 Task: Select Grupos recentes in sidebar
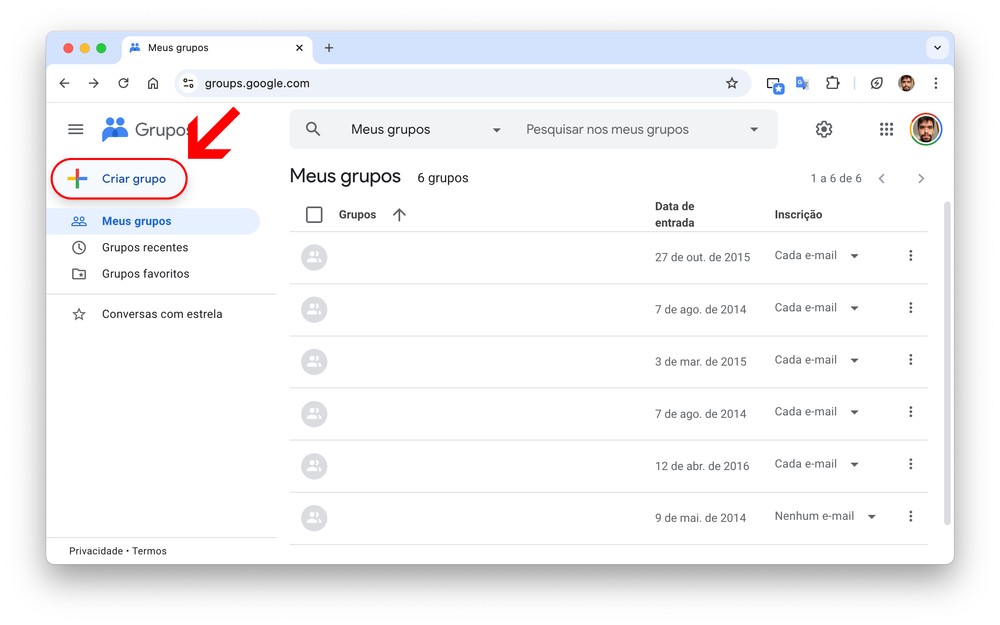(x=145, y=248)
